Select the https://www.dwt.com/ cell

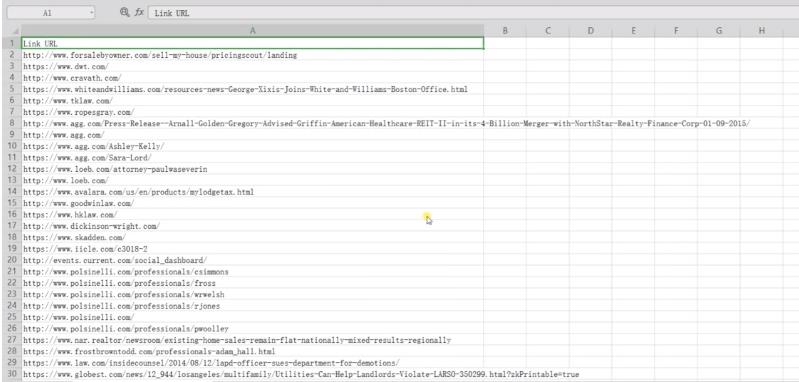point(252,66)
